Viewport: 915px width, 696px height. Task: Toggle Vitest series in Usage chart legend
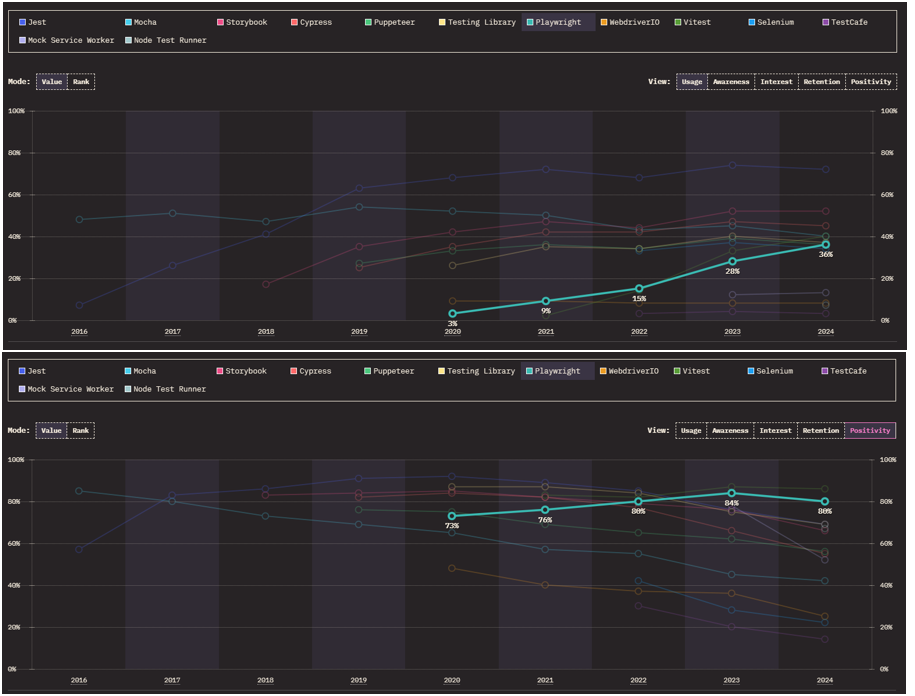point(693,22)
